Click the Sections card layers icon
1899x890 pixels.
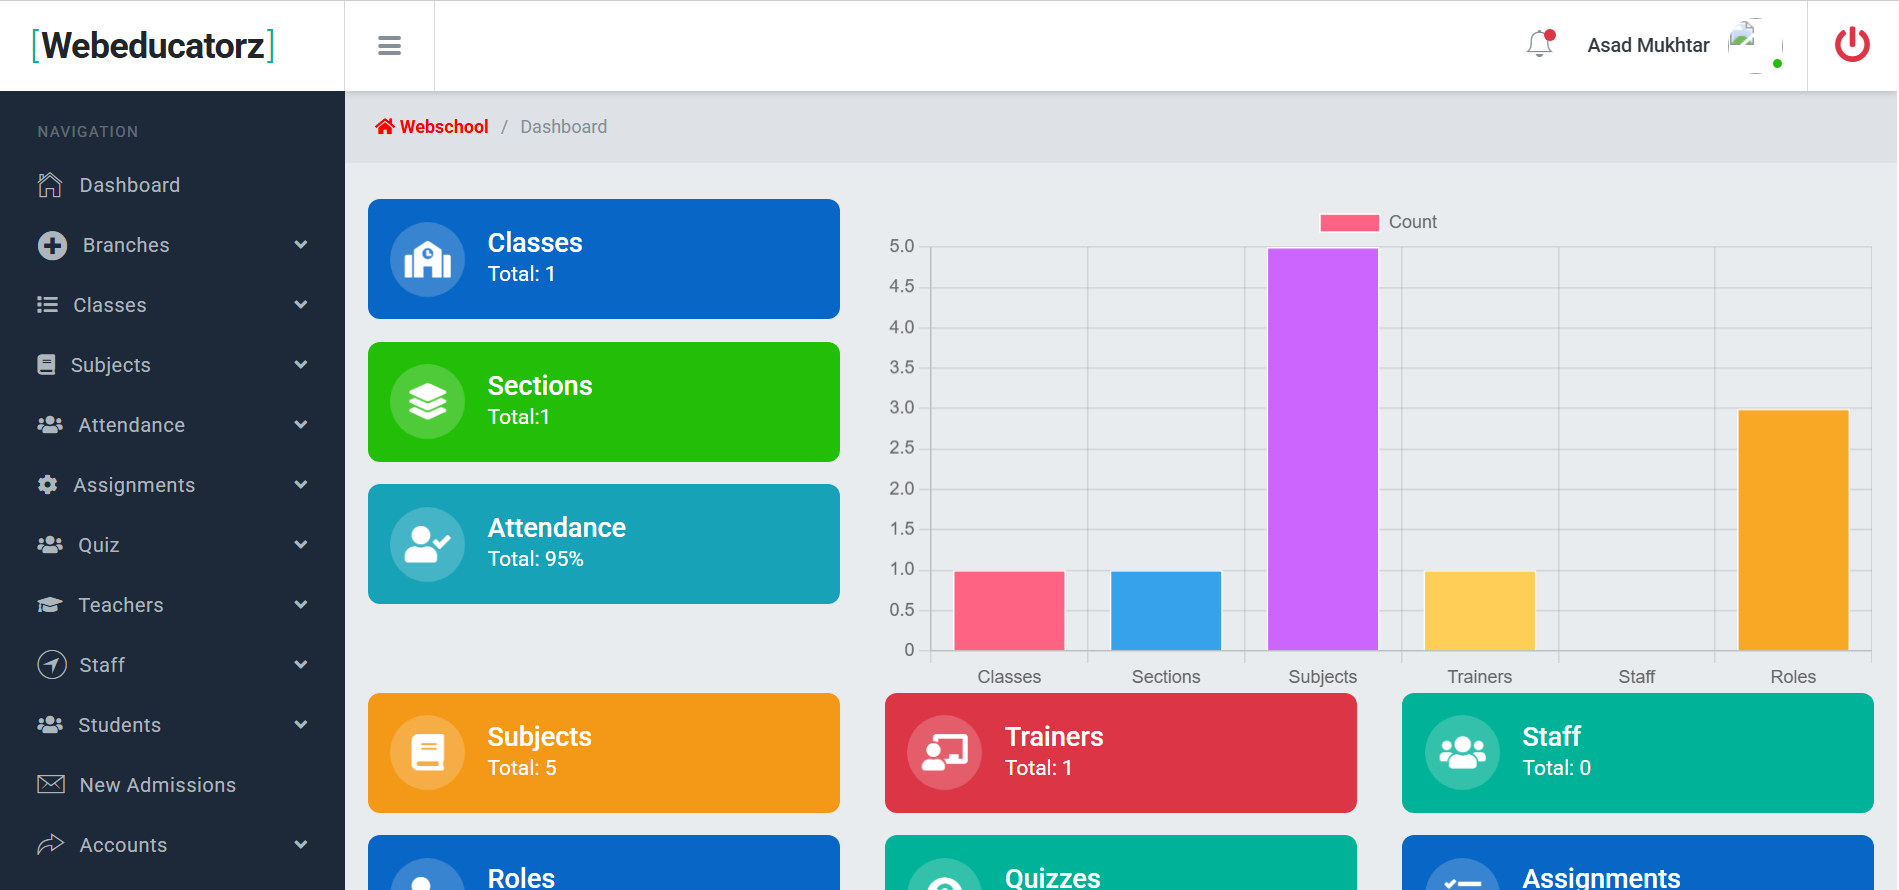[427, 402]
